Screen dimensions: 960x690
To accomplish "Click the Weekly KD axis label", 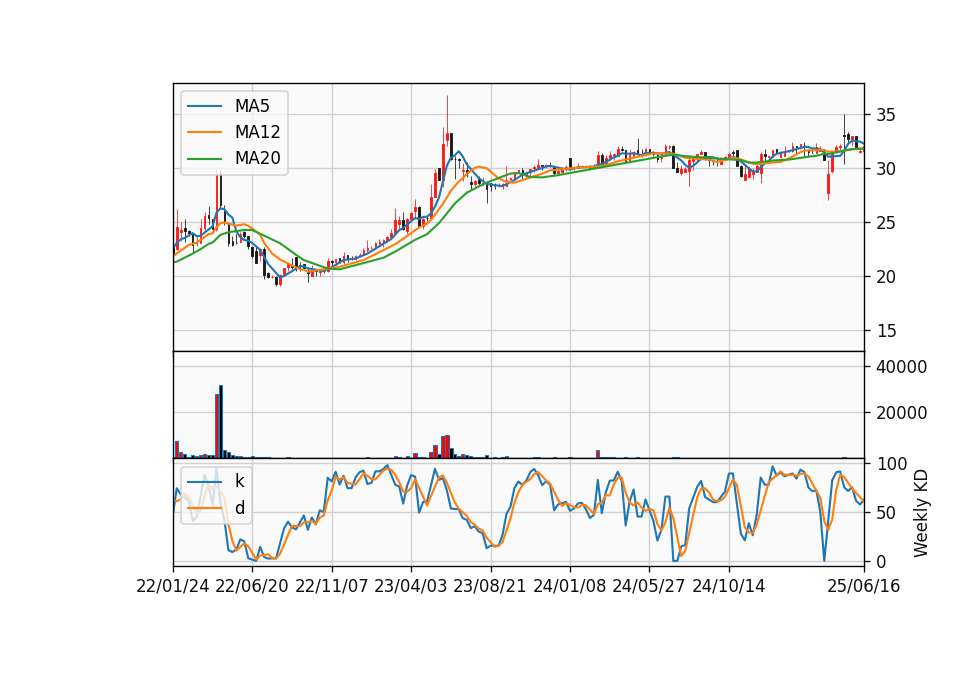I will 921,513.
